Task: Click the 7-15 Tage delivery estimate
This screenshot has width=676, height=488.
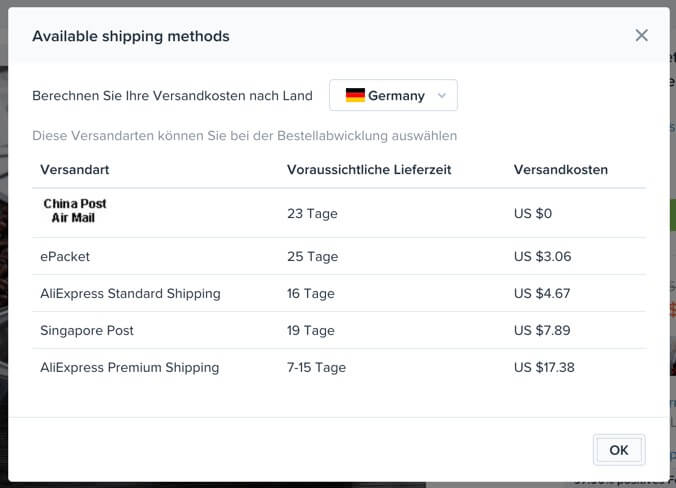Action: click(316, 368)
